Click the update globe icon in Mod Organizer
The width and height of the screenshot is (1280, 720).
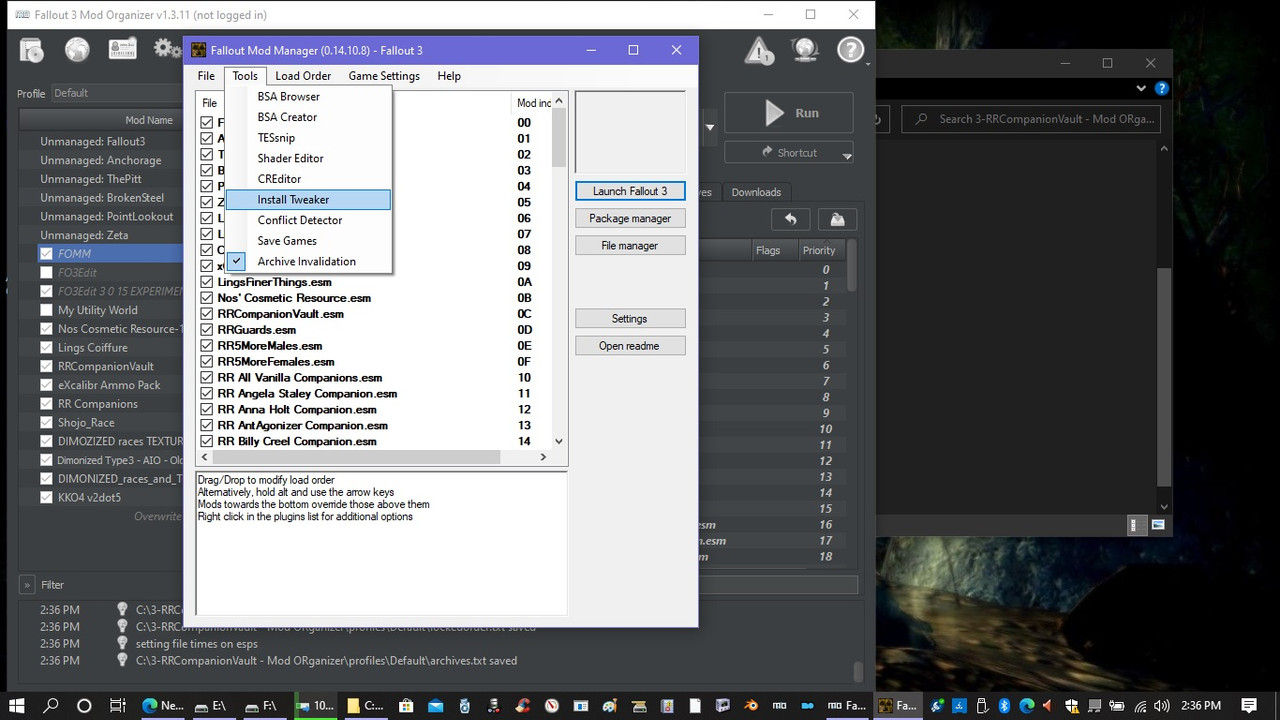click(805, 50)
